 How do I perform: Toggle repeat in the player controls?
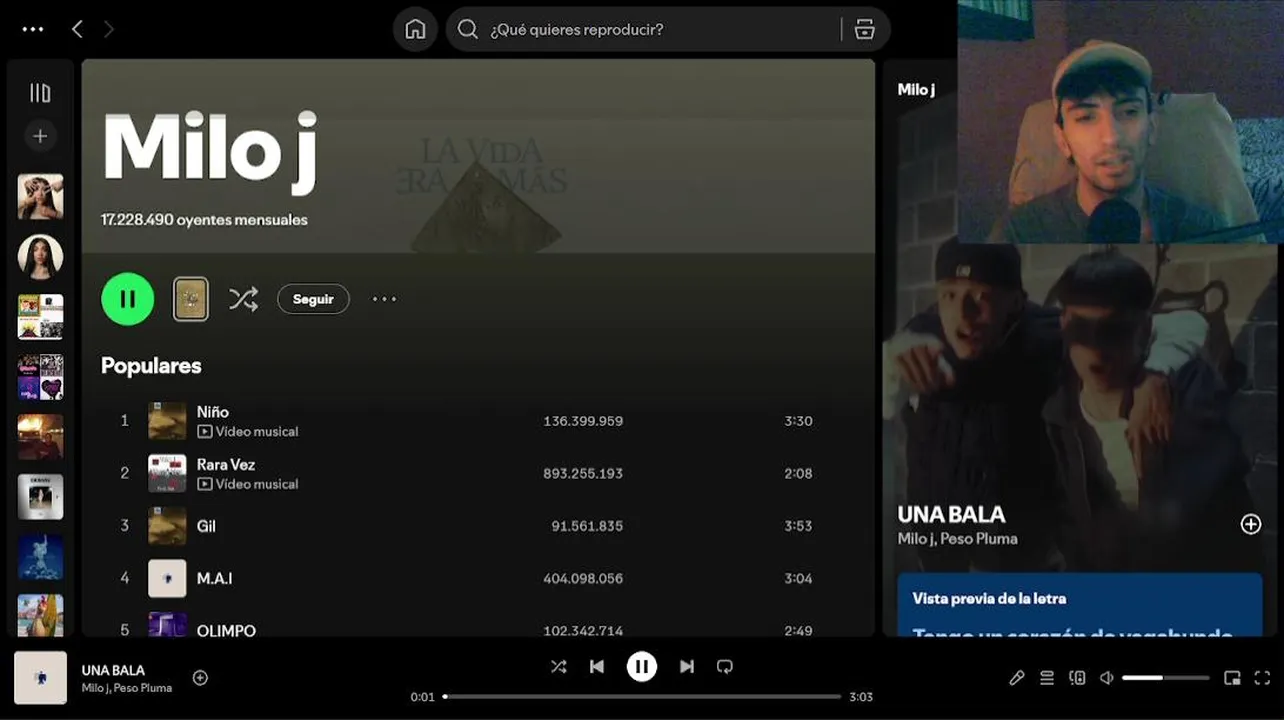pos(725,666)
